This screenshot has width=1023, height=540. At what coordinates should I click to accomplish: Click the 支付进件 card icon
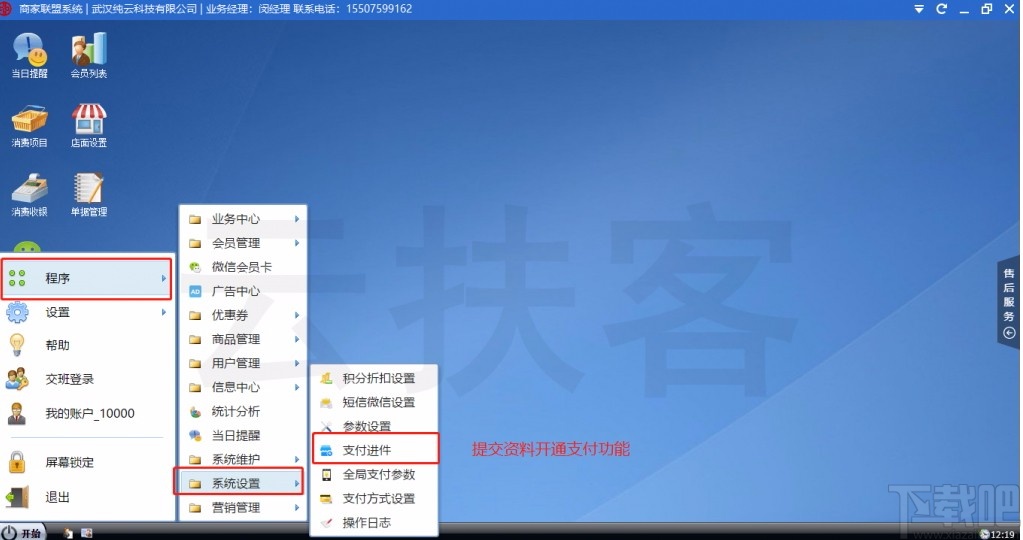(x=326, y=451)
